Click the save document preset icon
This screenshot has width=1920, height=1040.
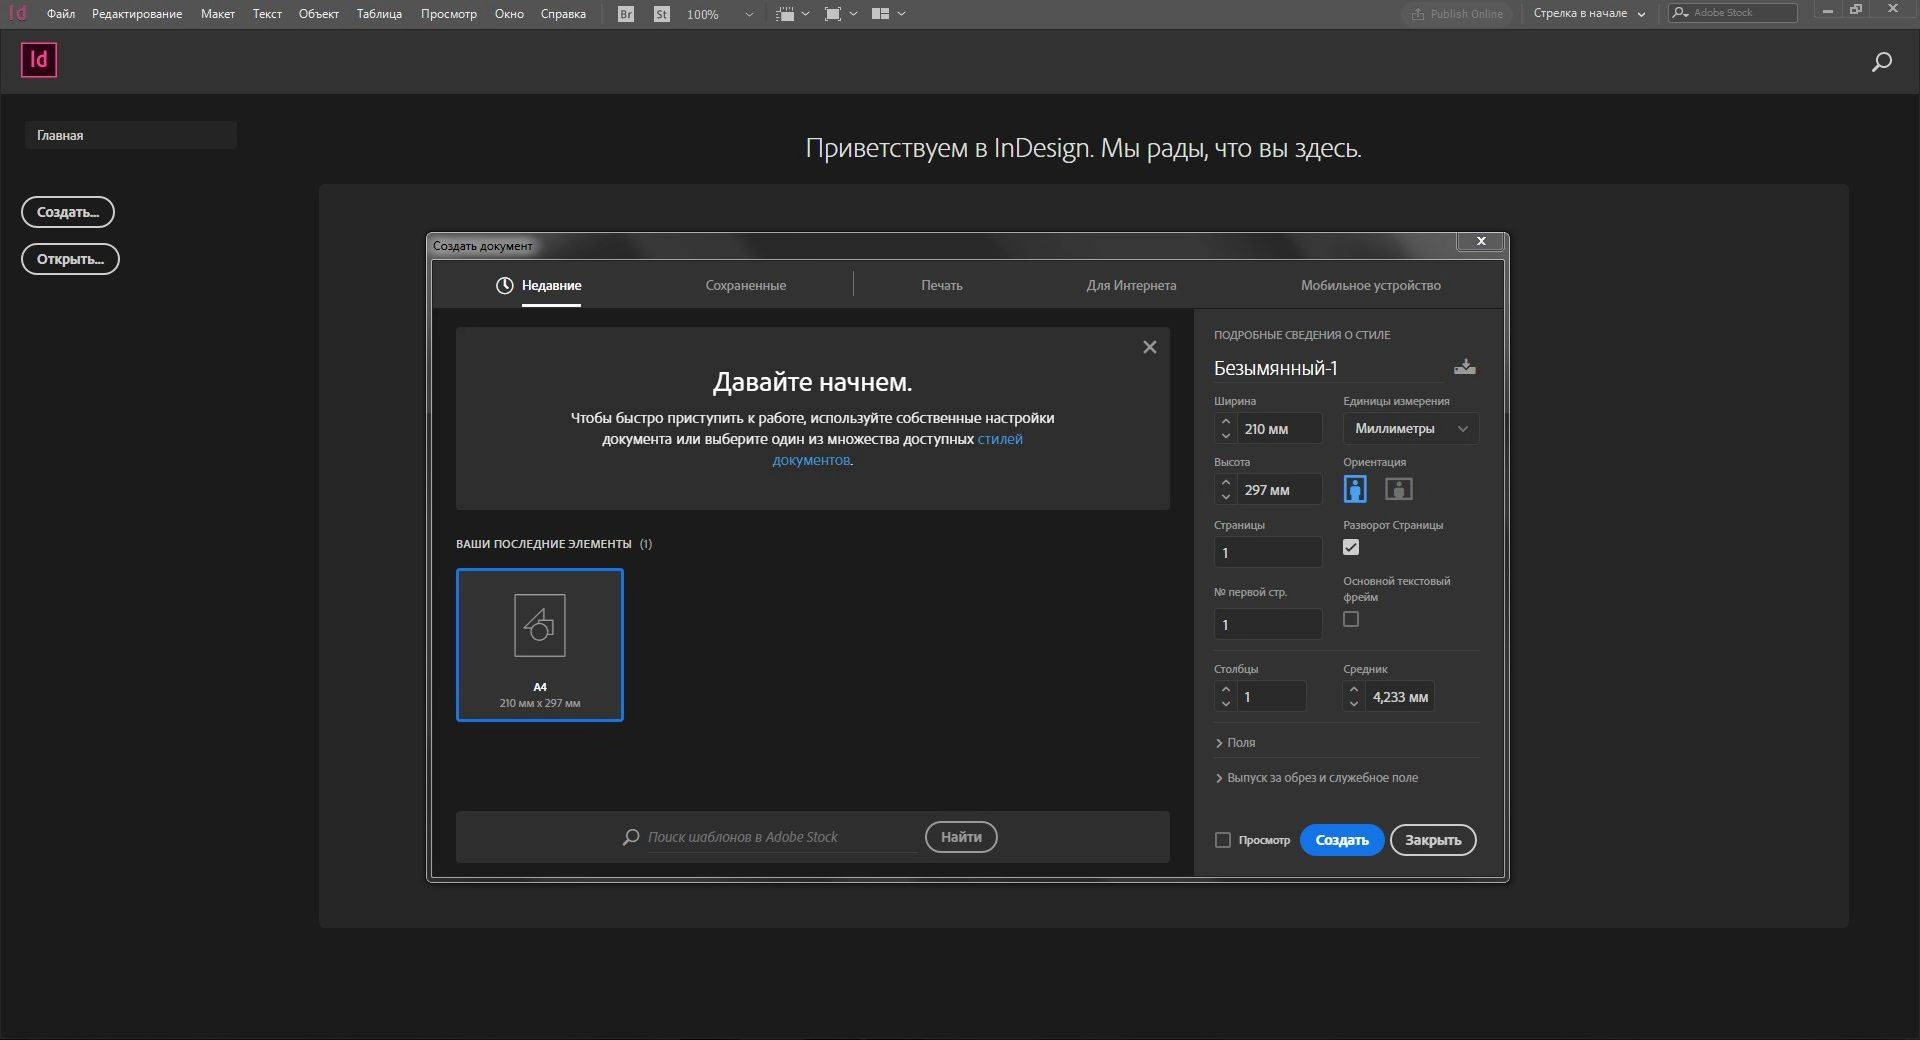coord(1465,367)
